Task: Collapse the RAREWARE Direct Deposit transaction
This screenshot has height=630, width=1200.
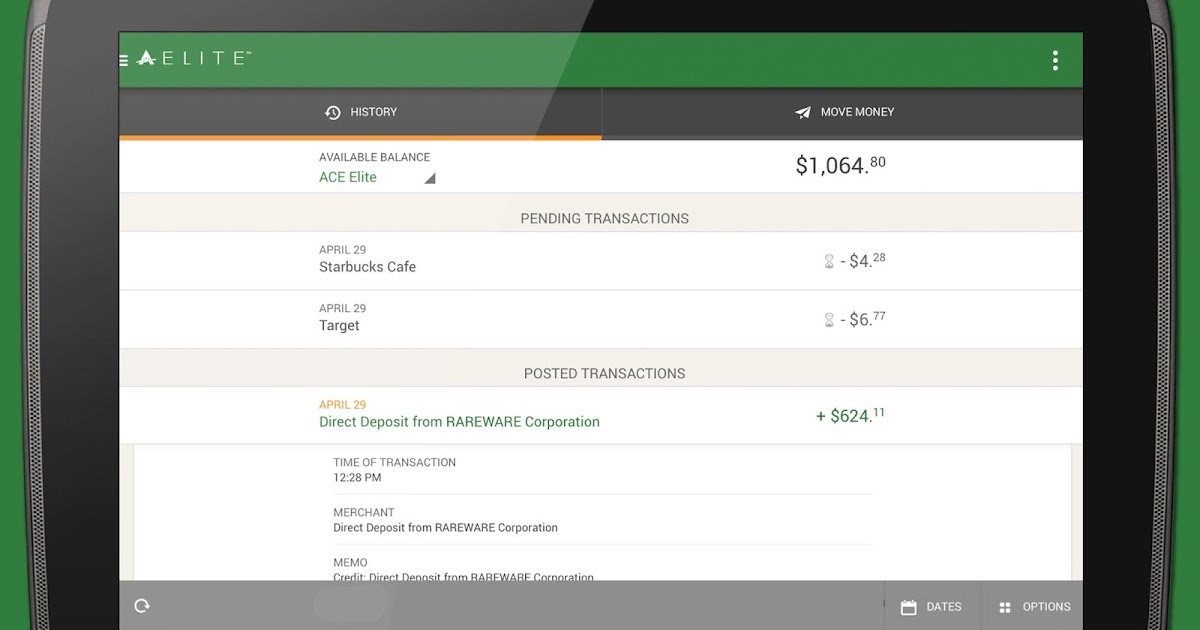Action: pyautogui.click(x=459, y=422)
